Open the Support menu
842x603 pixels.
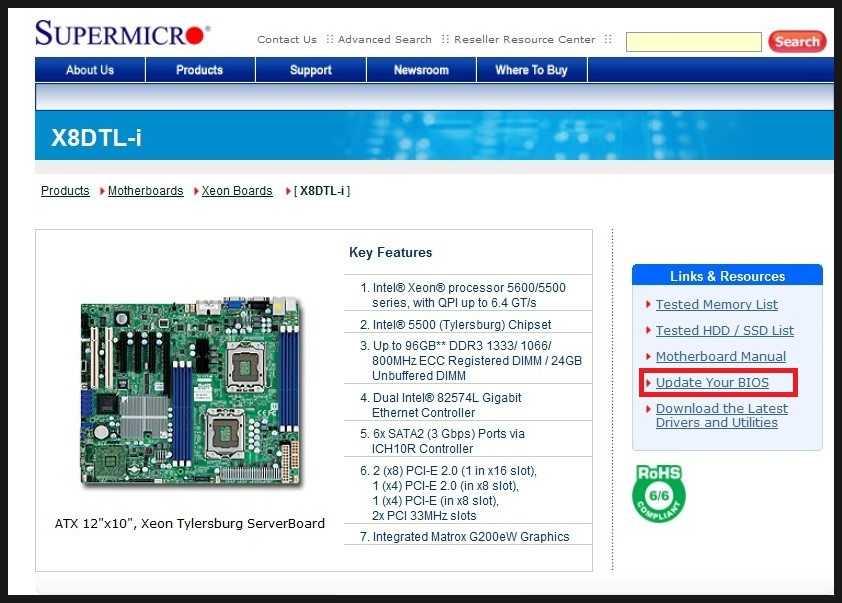pyautogui.click(x=310, y=70)
